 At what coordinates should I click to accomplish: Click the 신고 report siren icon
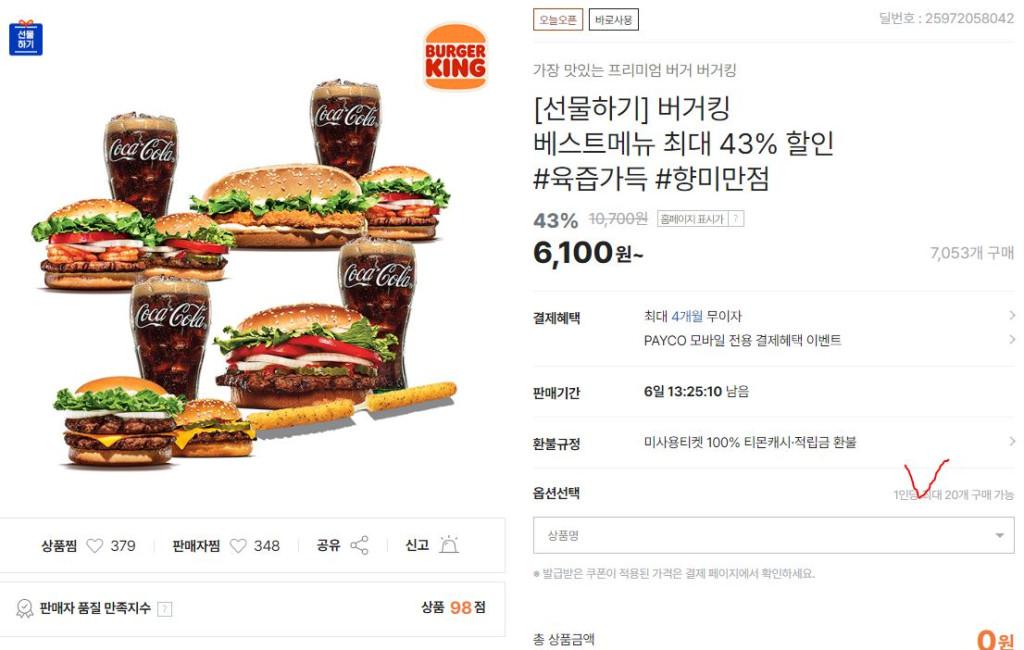449,545
